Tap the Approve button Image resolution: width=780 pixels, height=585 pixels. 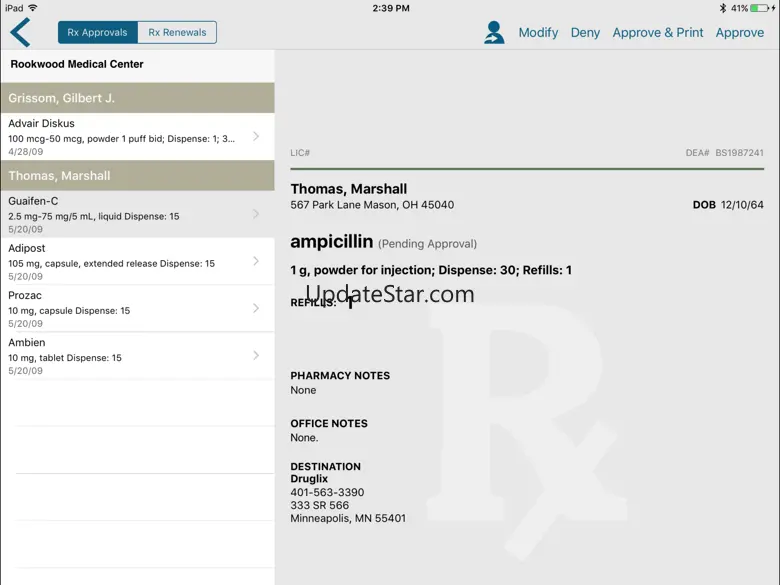tap(740, 33)
